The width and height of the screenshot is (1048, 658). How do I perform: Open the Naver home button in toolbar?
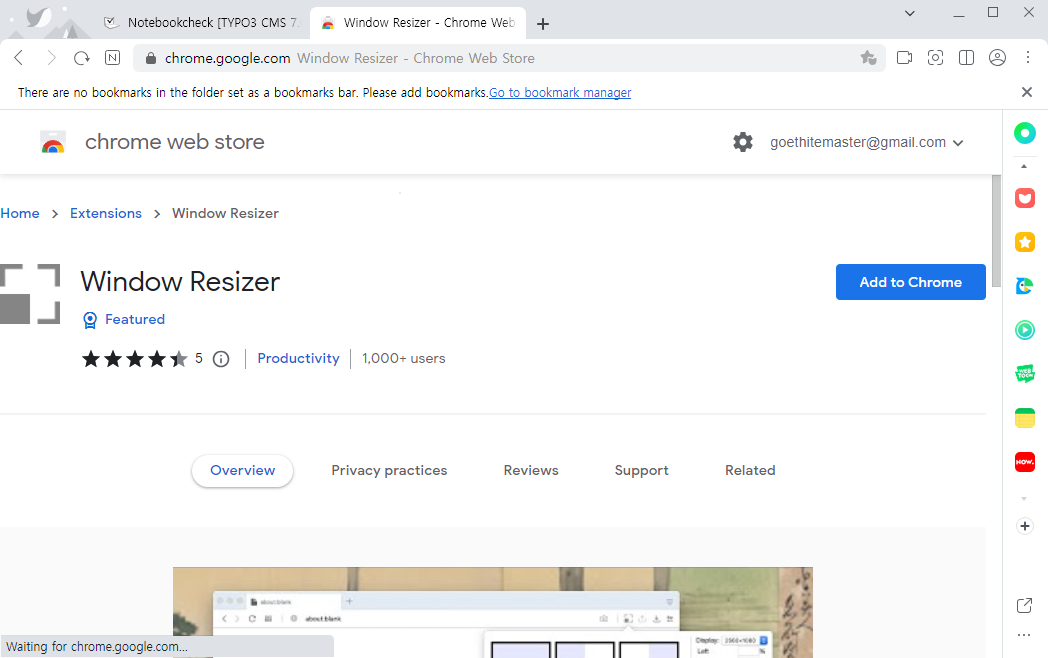point(113,58)
